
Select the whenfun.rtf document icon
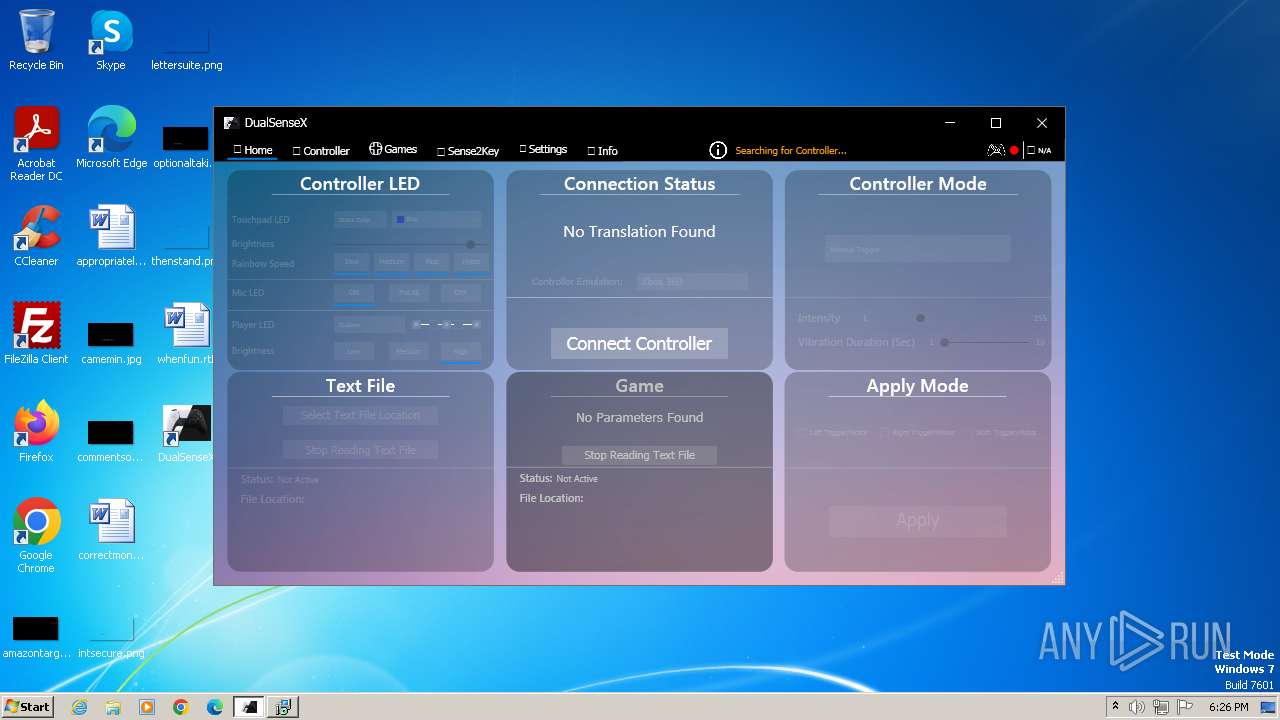tap(186, 334)
